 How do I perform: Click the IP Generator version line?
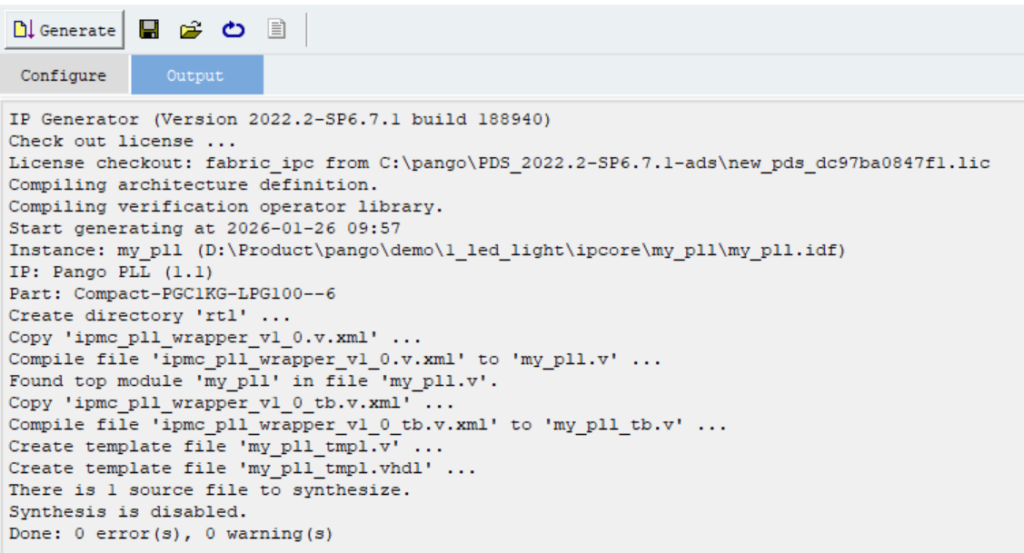(280, 119)
